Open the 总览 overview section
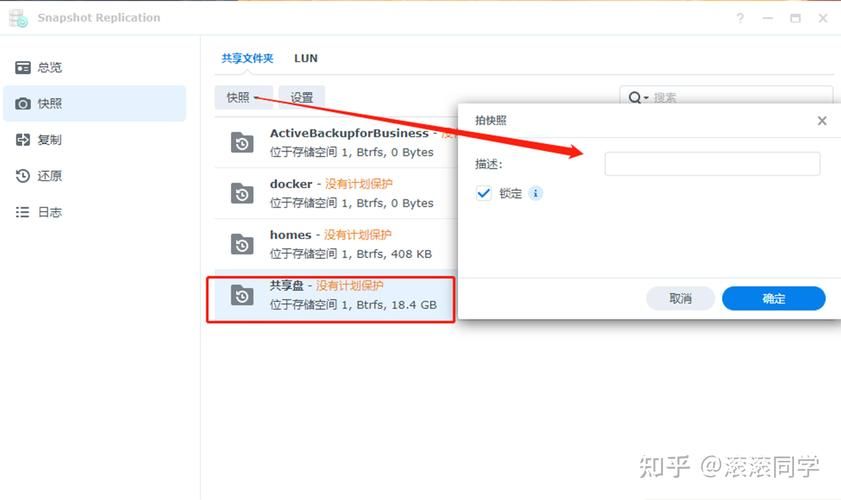The height and width of the screenshot is (500, 841). [94, 67]
